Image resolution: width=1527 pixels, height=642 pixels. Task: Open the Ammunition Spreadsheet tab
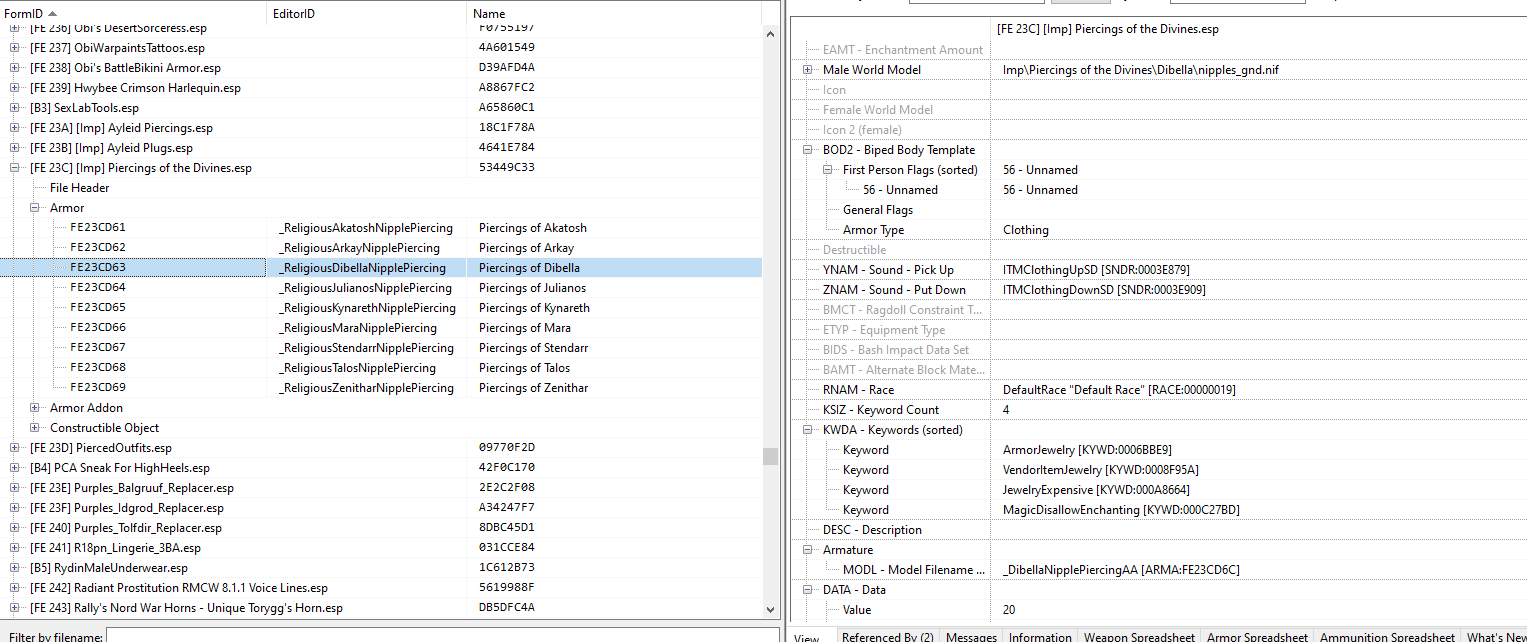coord(1387,637)
